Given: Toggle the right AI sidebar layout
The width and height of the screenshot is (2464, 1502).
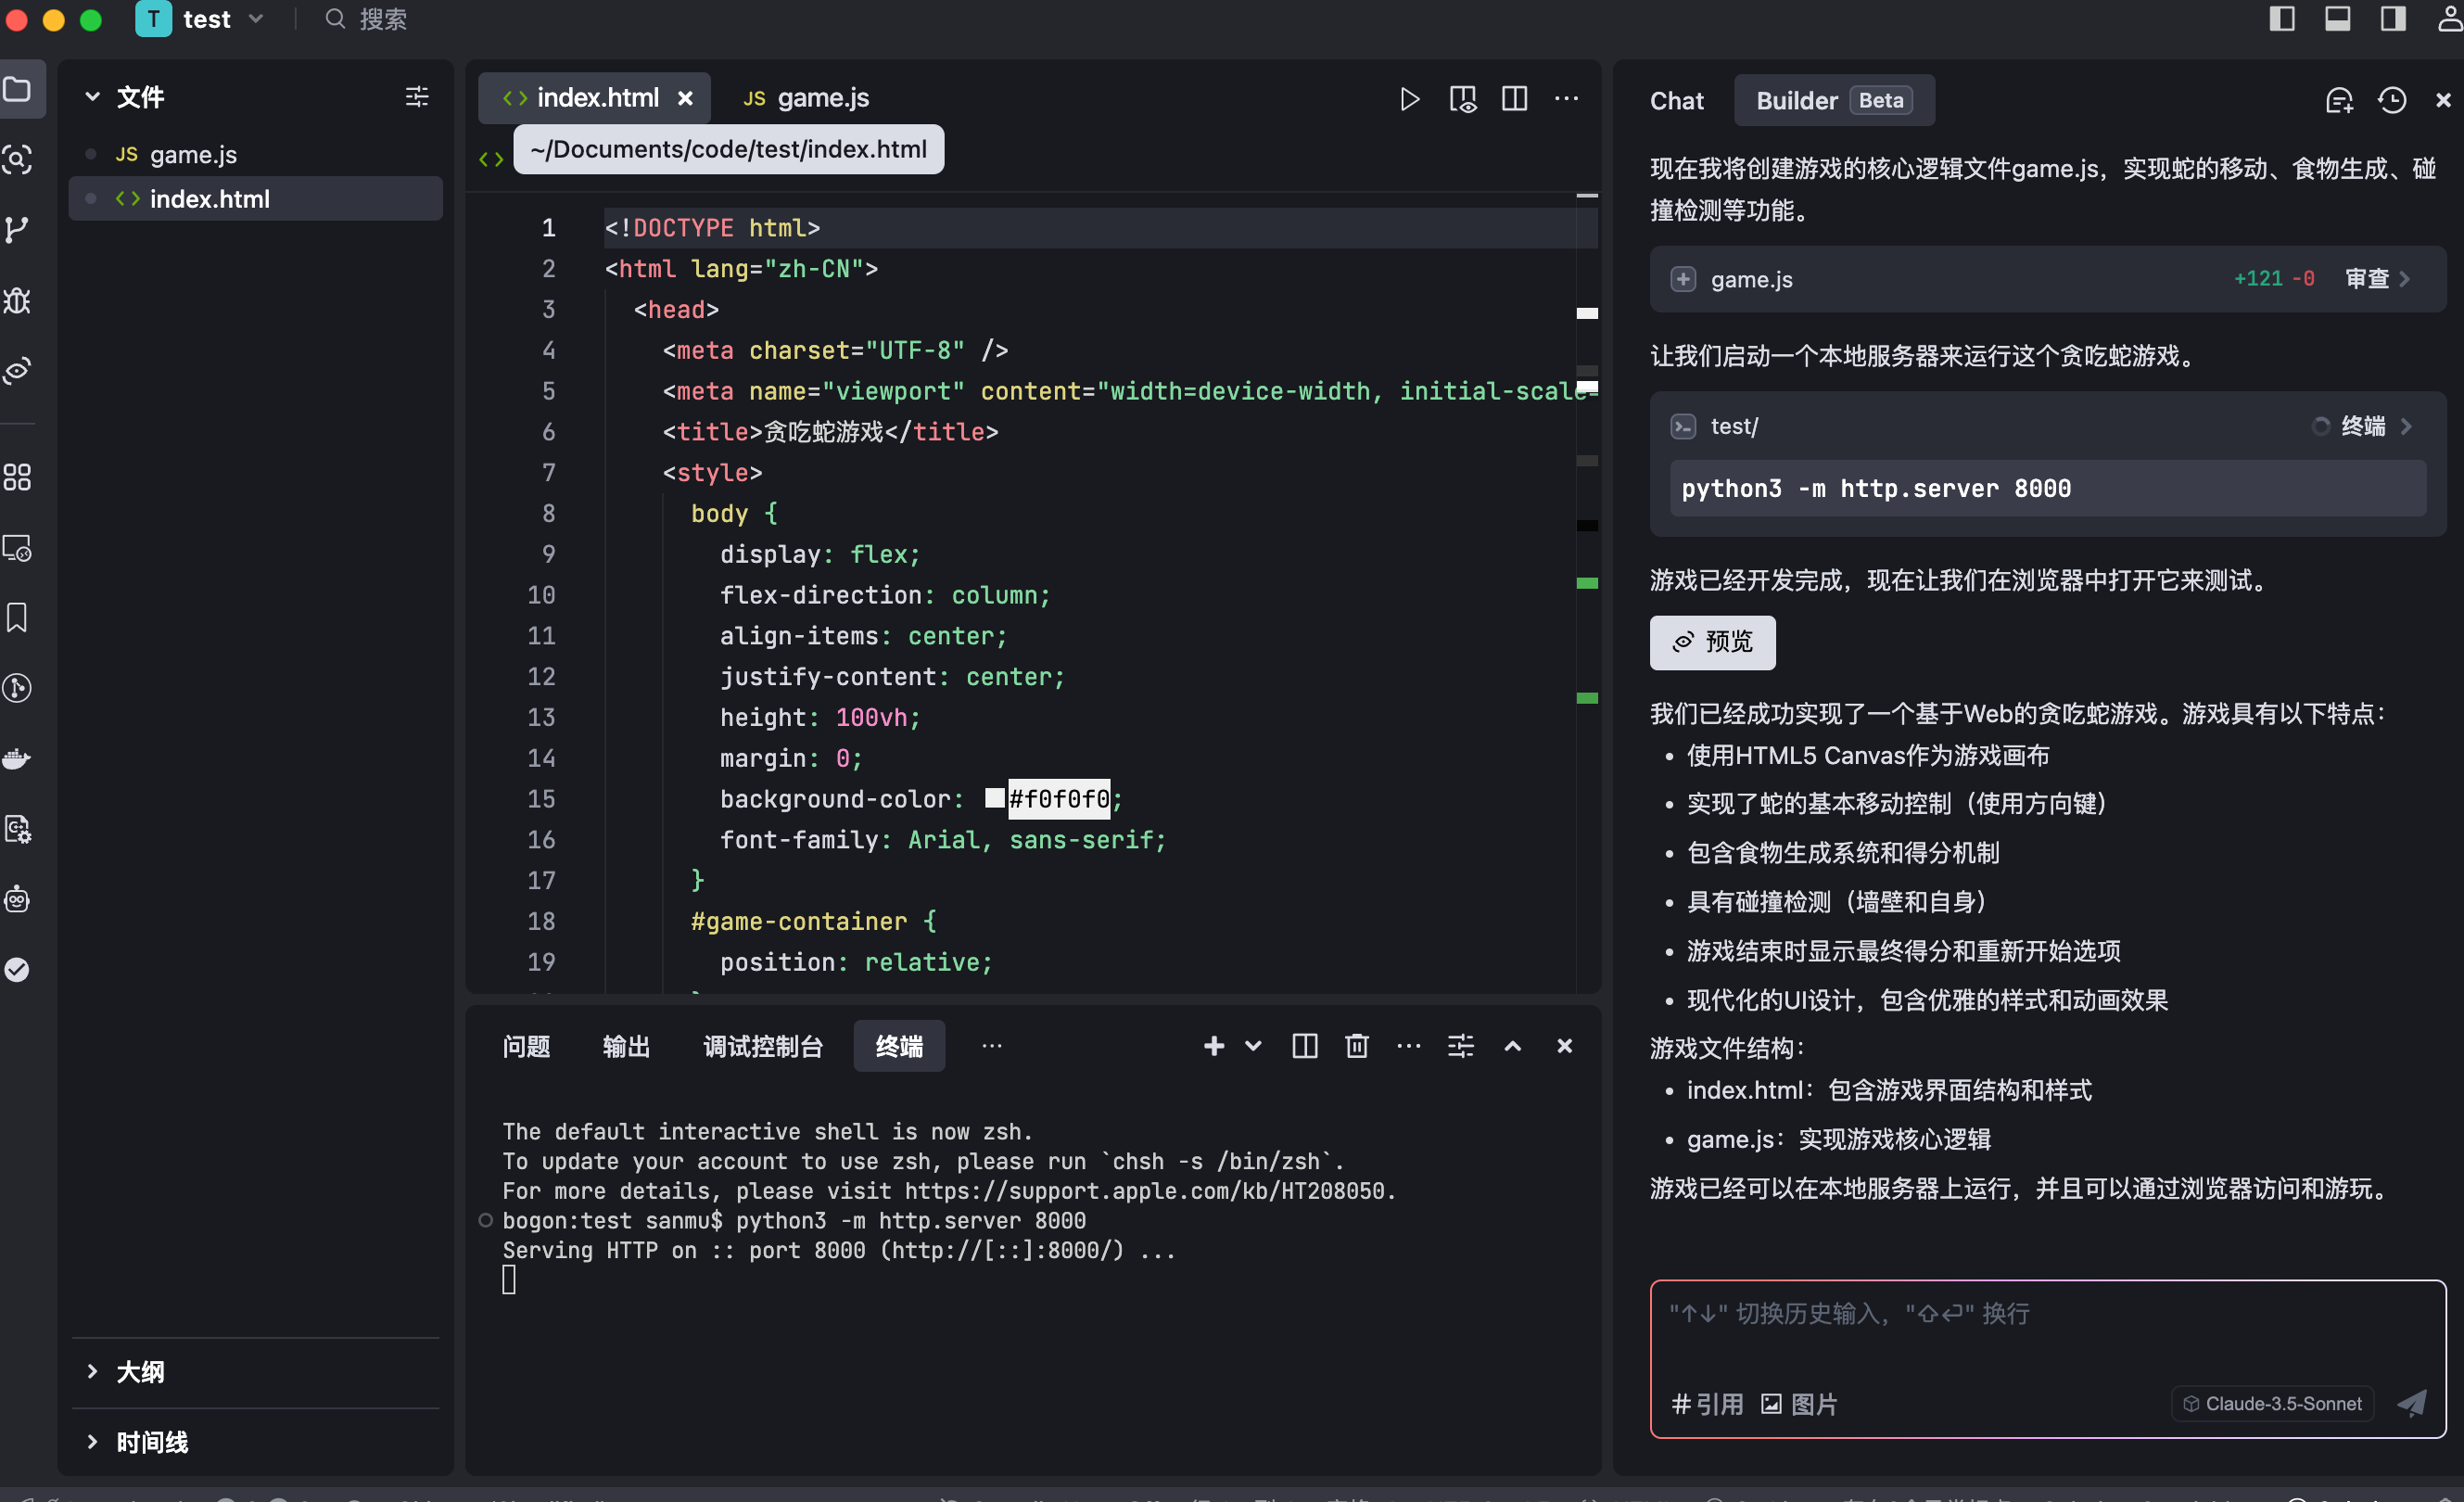Looking at the screenshot, I should tap(2393, 18).
